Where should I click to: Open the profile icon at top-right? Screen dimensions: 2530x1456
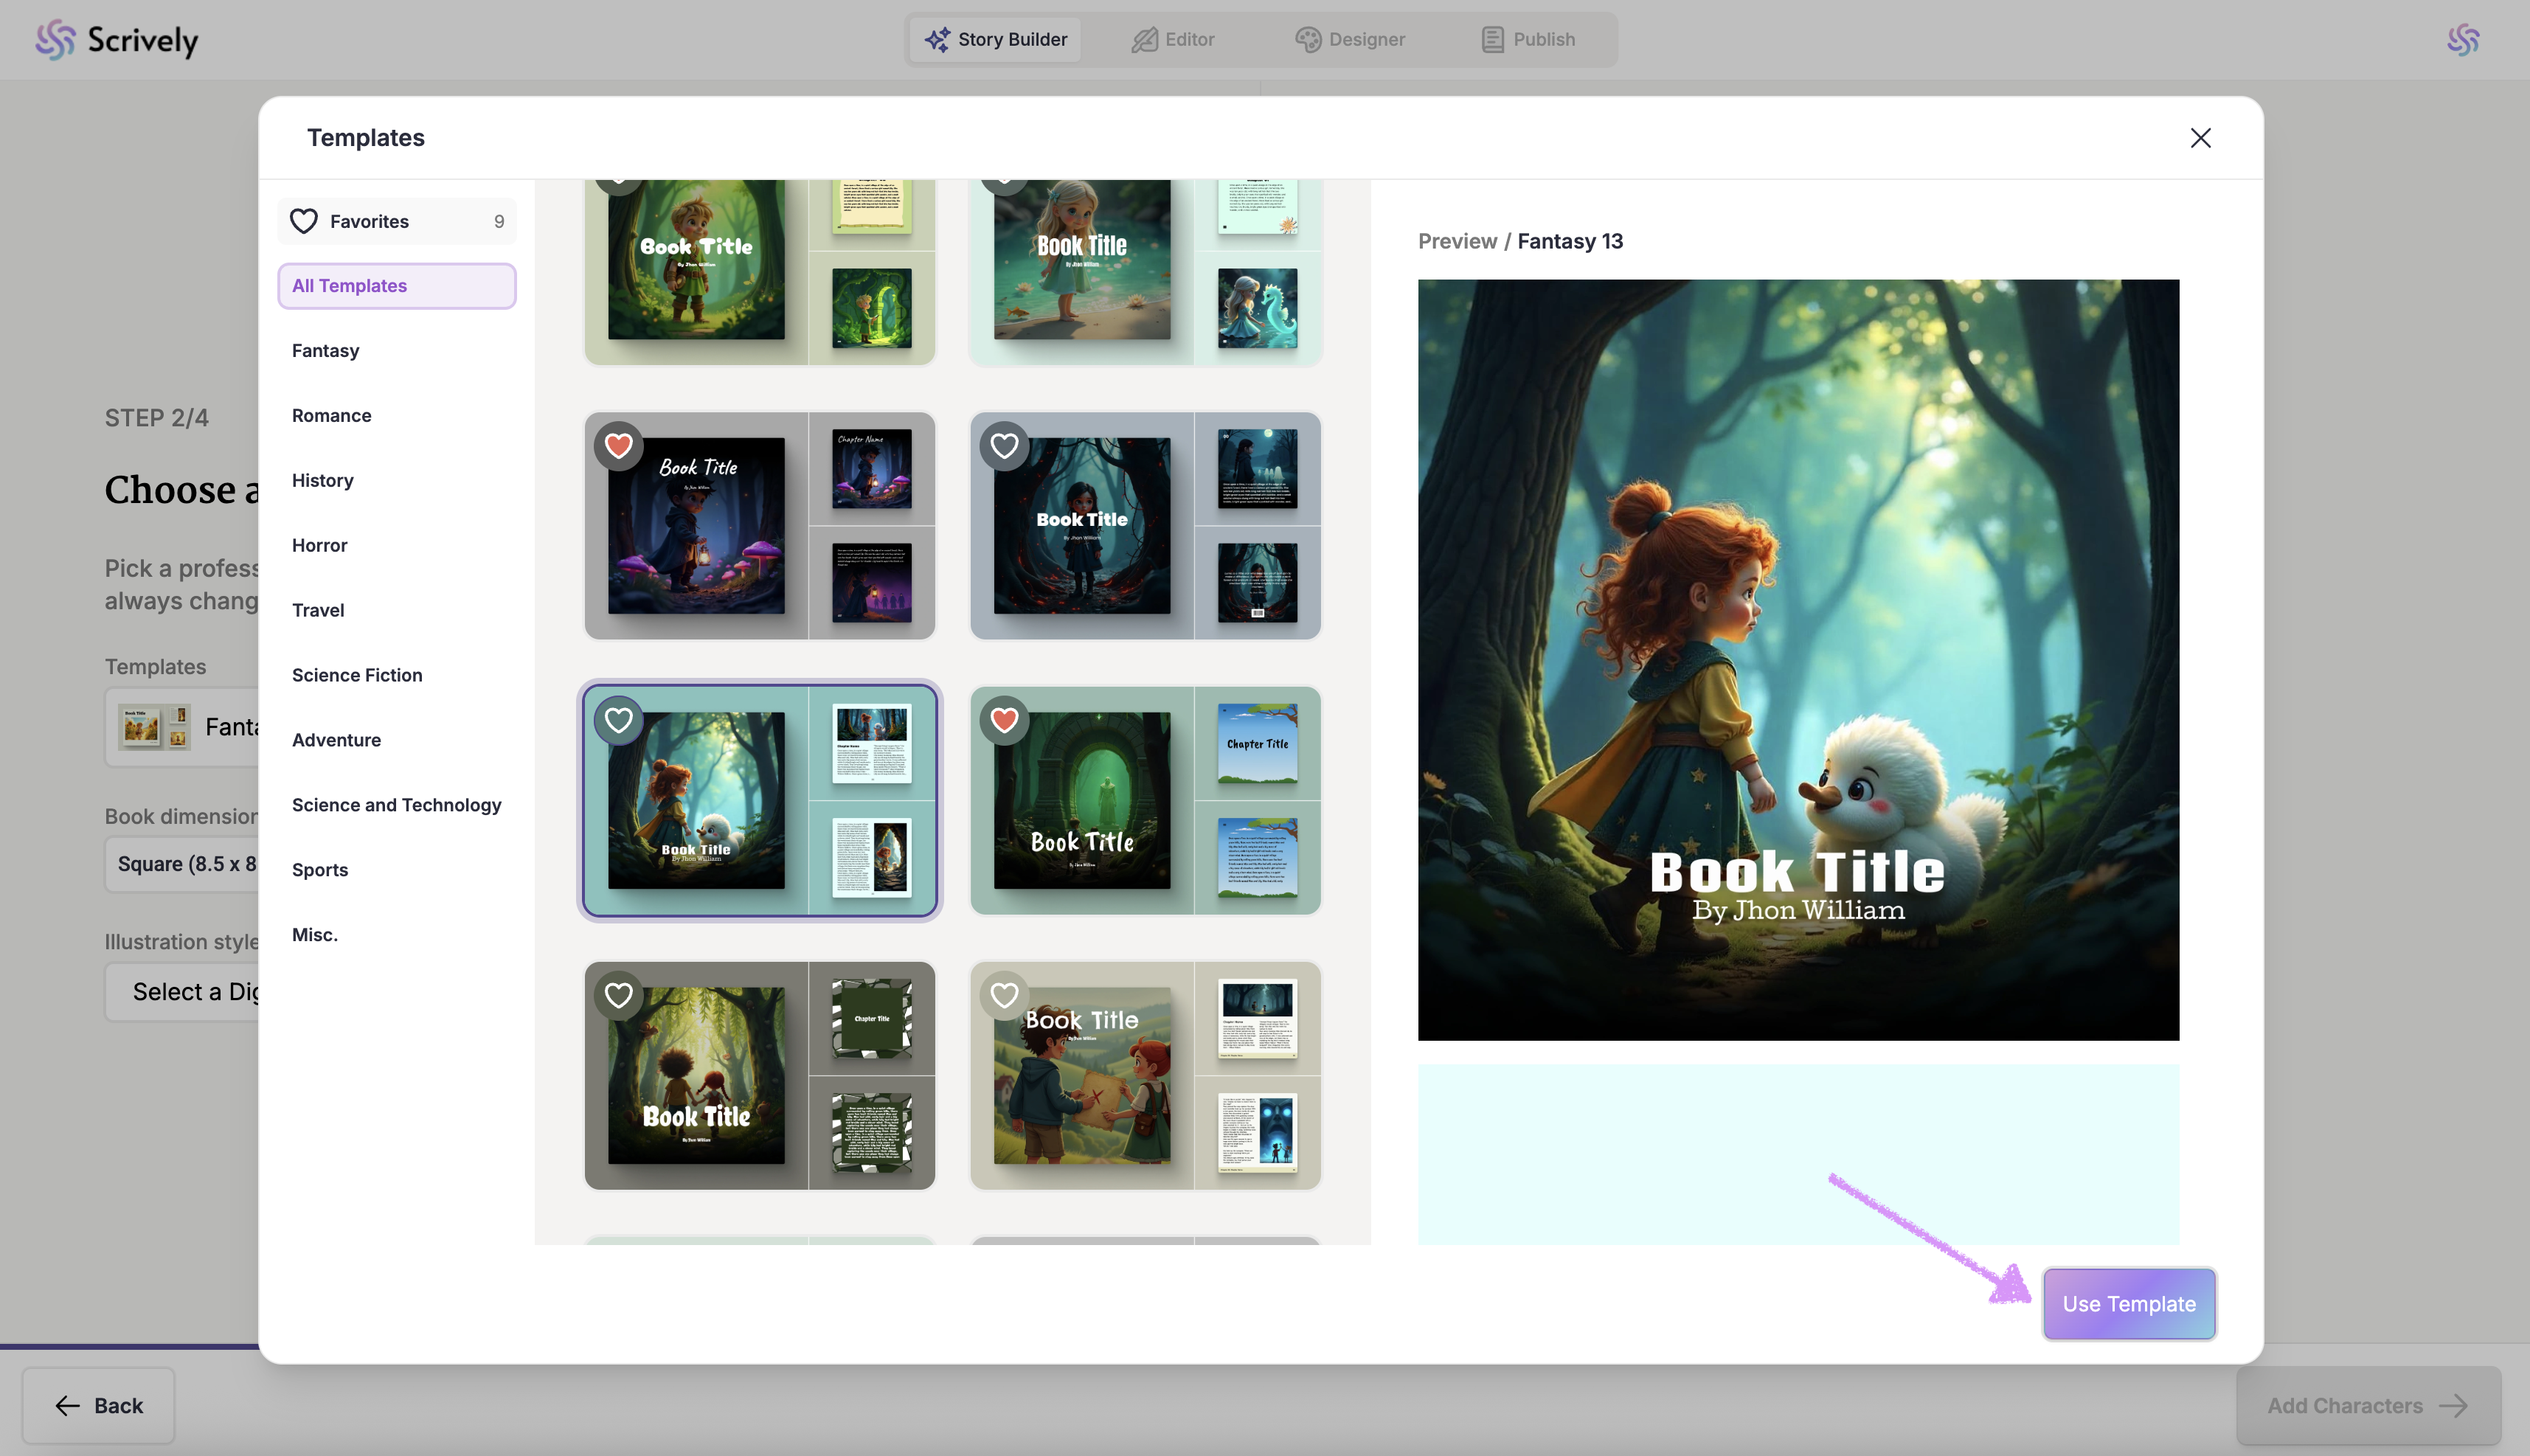click(x=2462, y=40)
